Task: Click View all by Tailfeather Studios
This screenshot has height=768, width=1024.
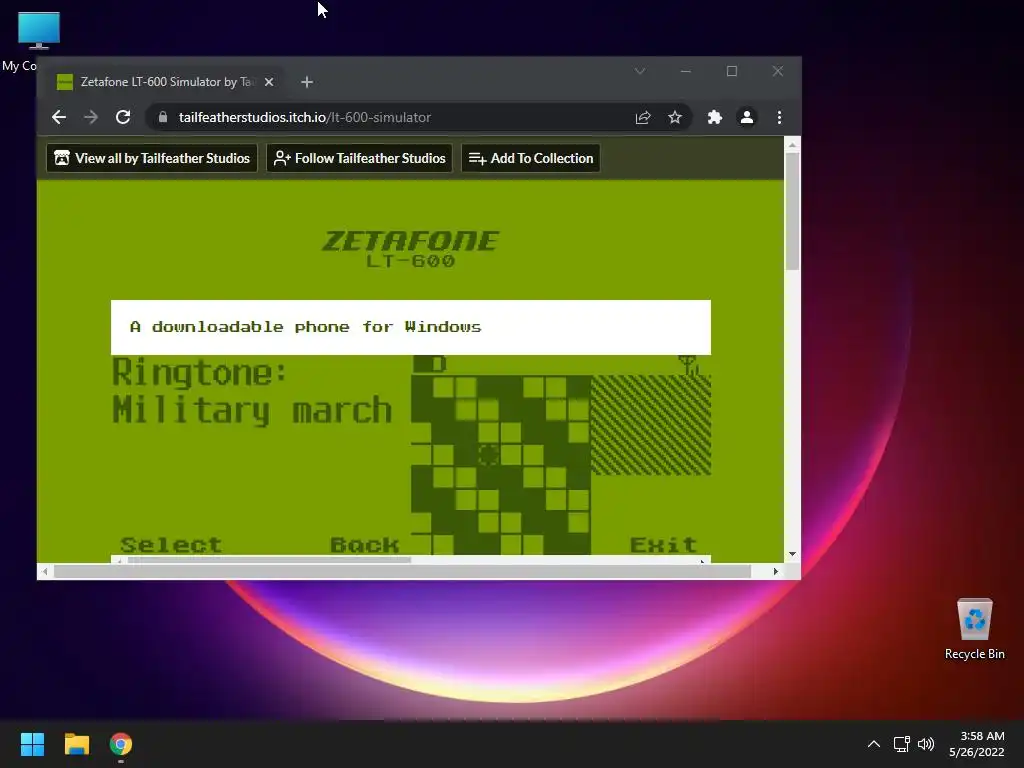Action: [x=152, y=158]
